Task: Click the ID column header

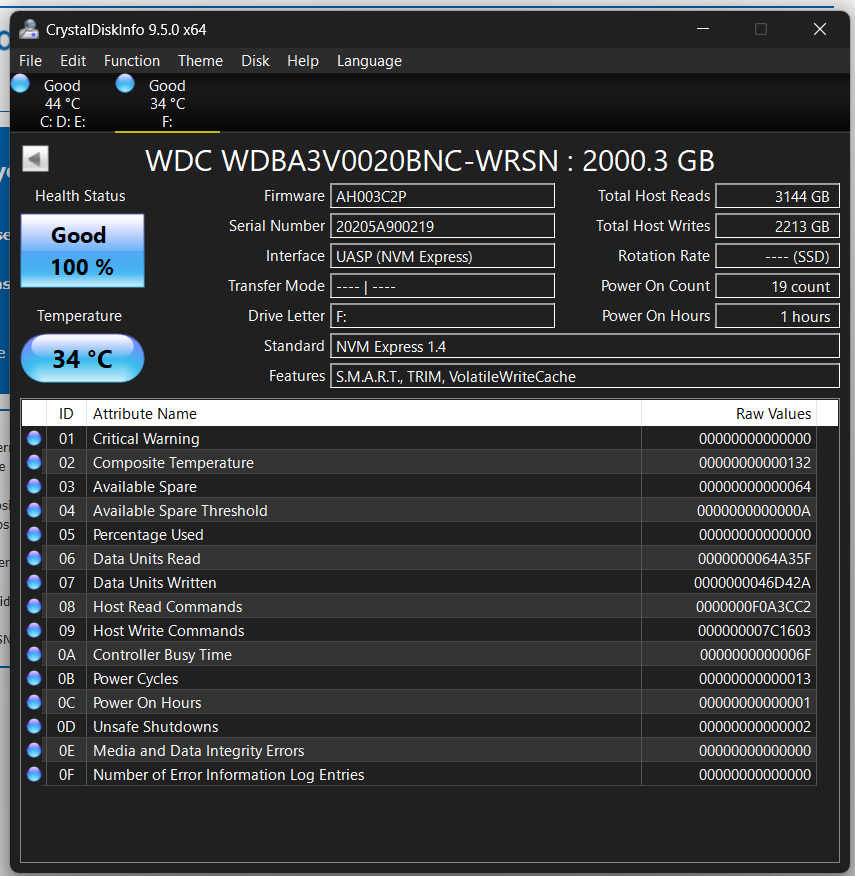Action: (66, 413)
